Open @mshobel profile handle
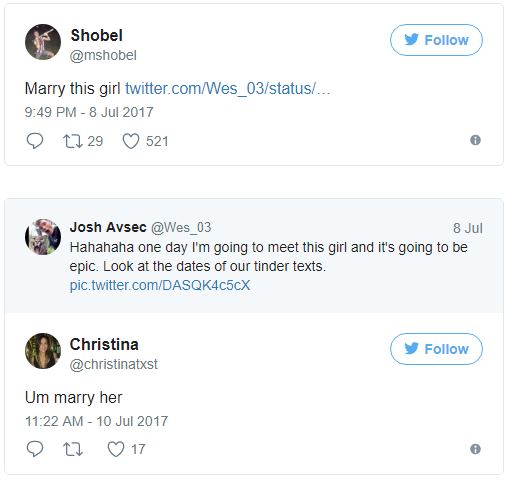This screenshot has width=510, height=481. [x=103, y=56]
